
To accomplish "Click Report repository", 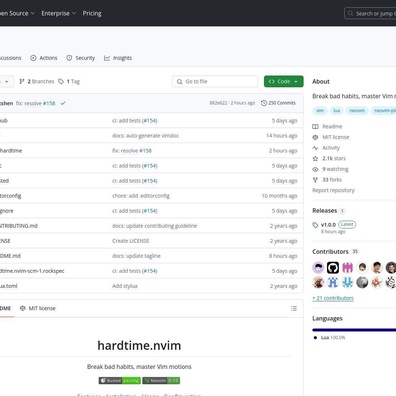I will pyautogui.click(x=333, y=190).
